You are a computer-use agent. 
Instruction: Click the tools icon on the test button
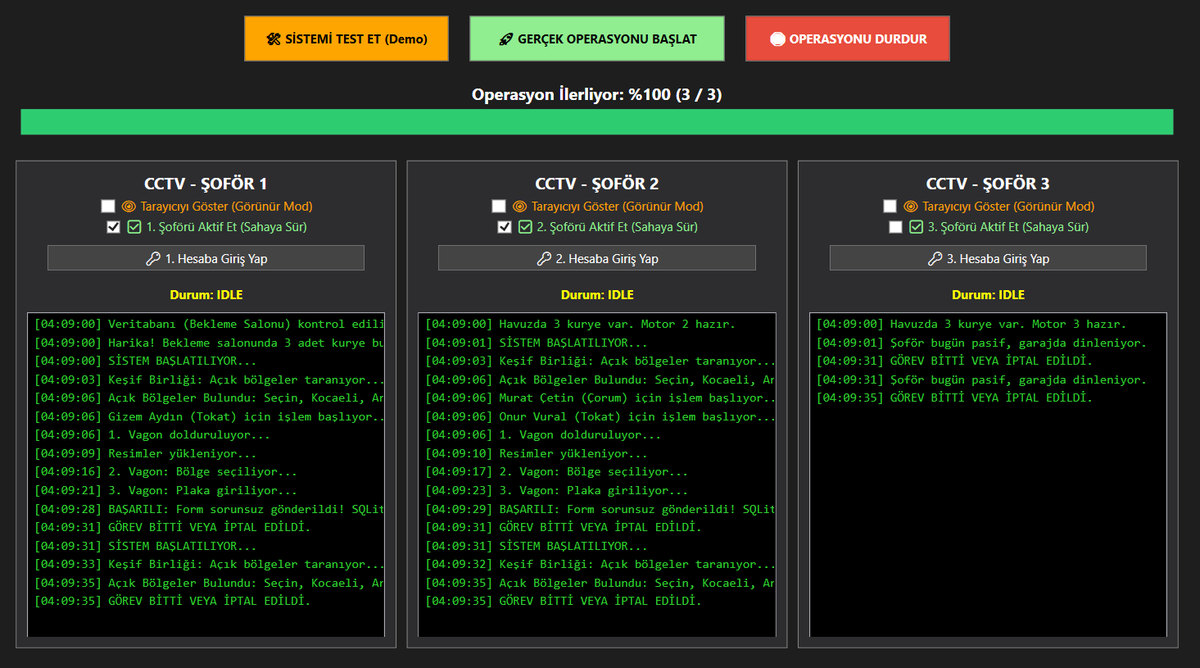pos(274,40)
